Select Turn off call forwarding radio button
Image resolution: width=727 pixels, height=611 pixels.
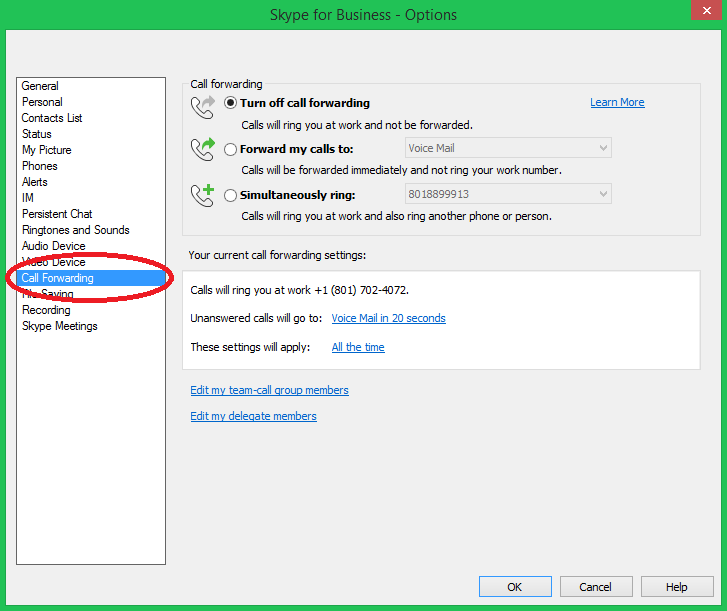coord(230,103)
